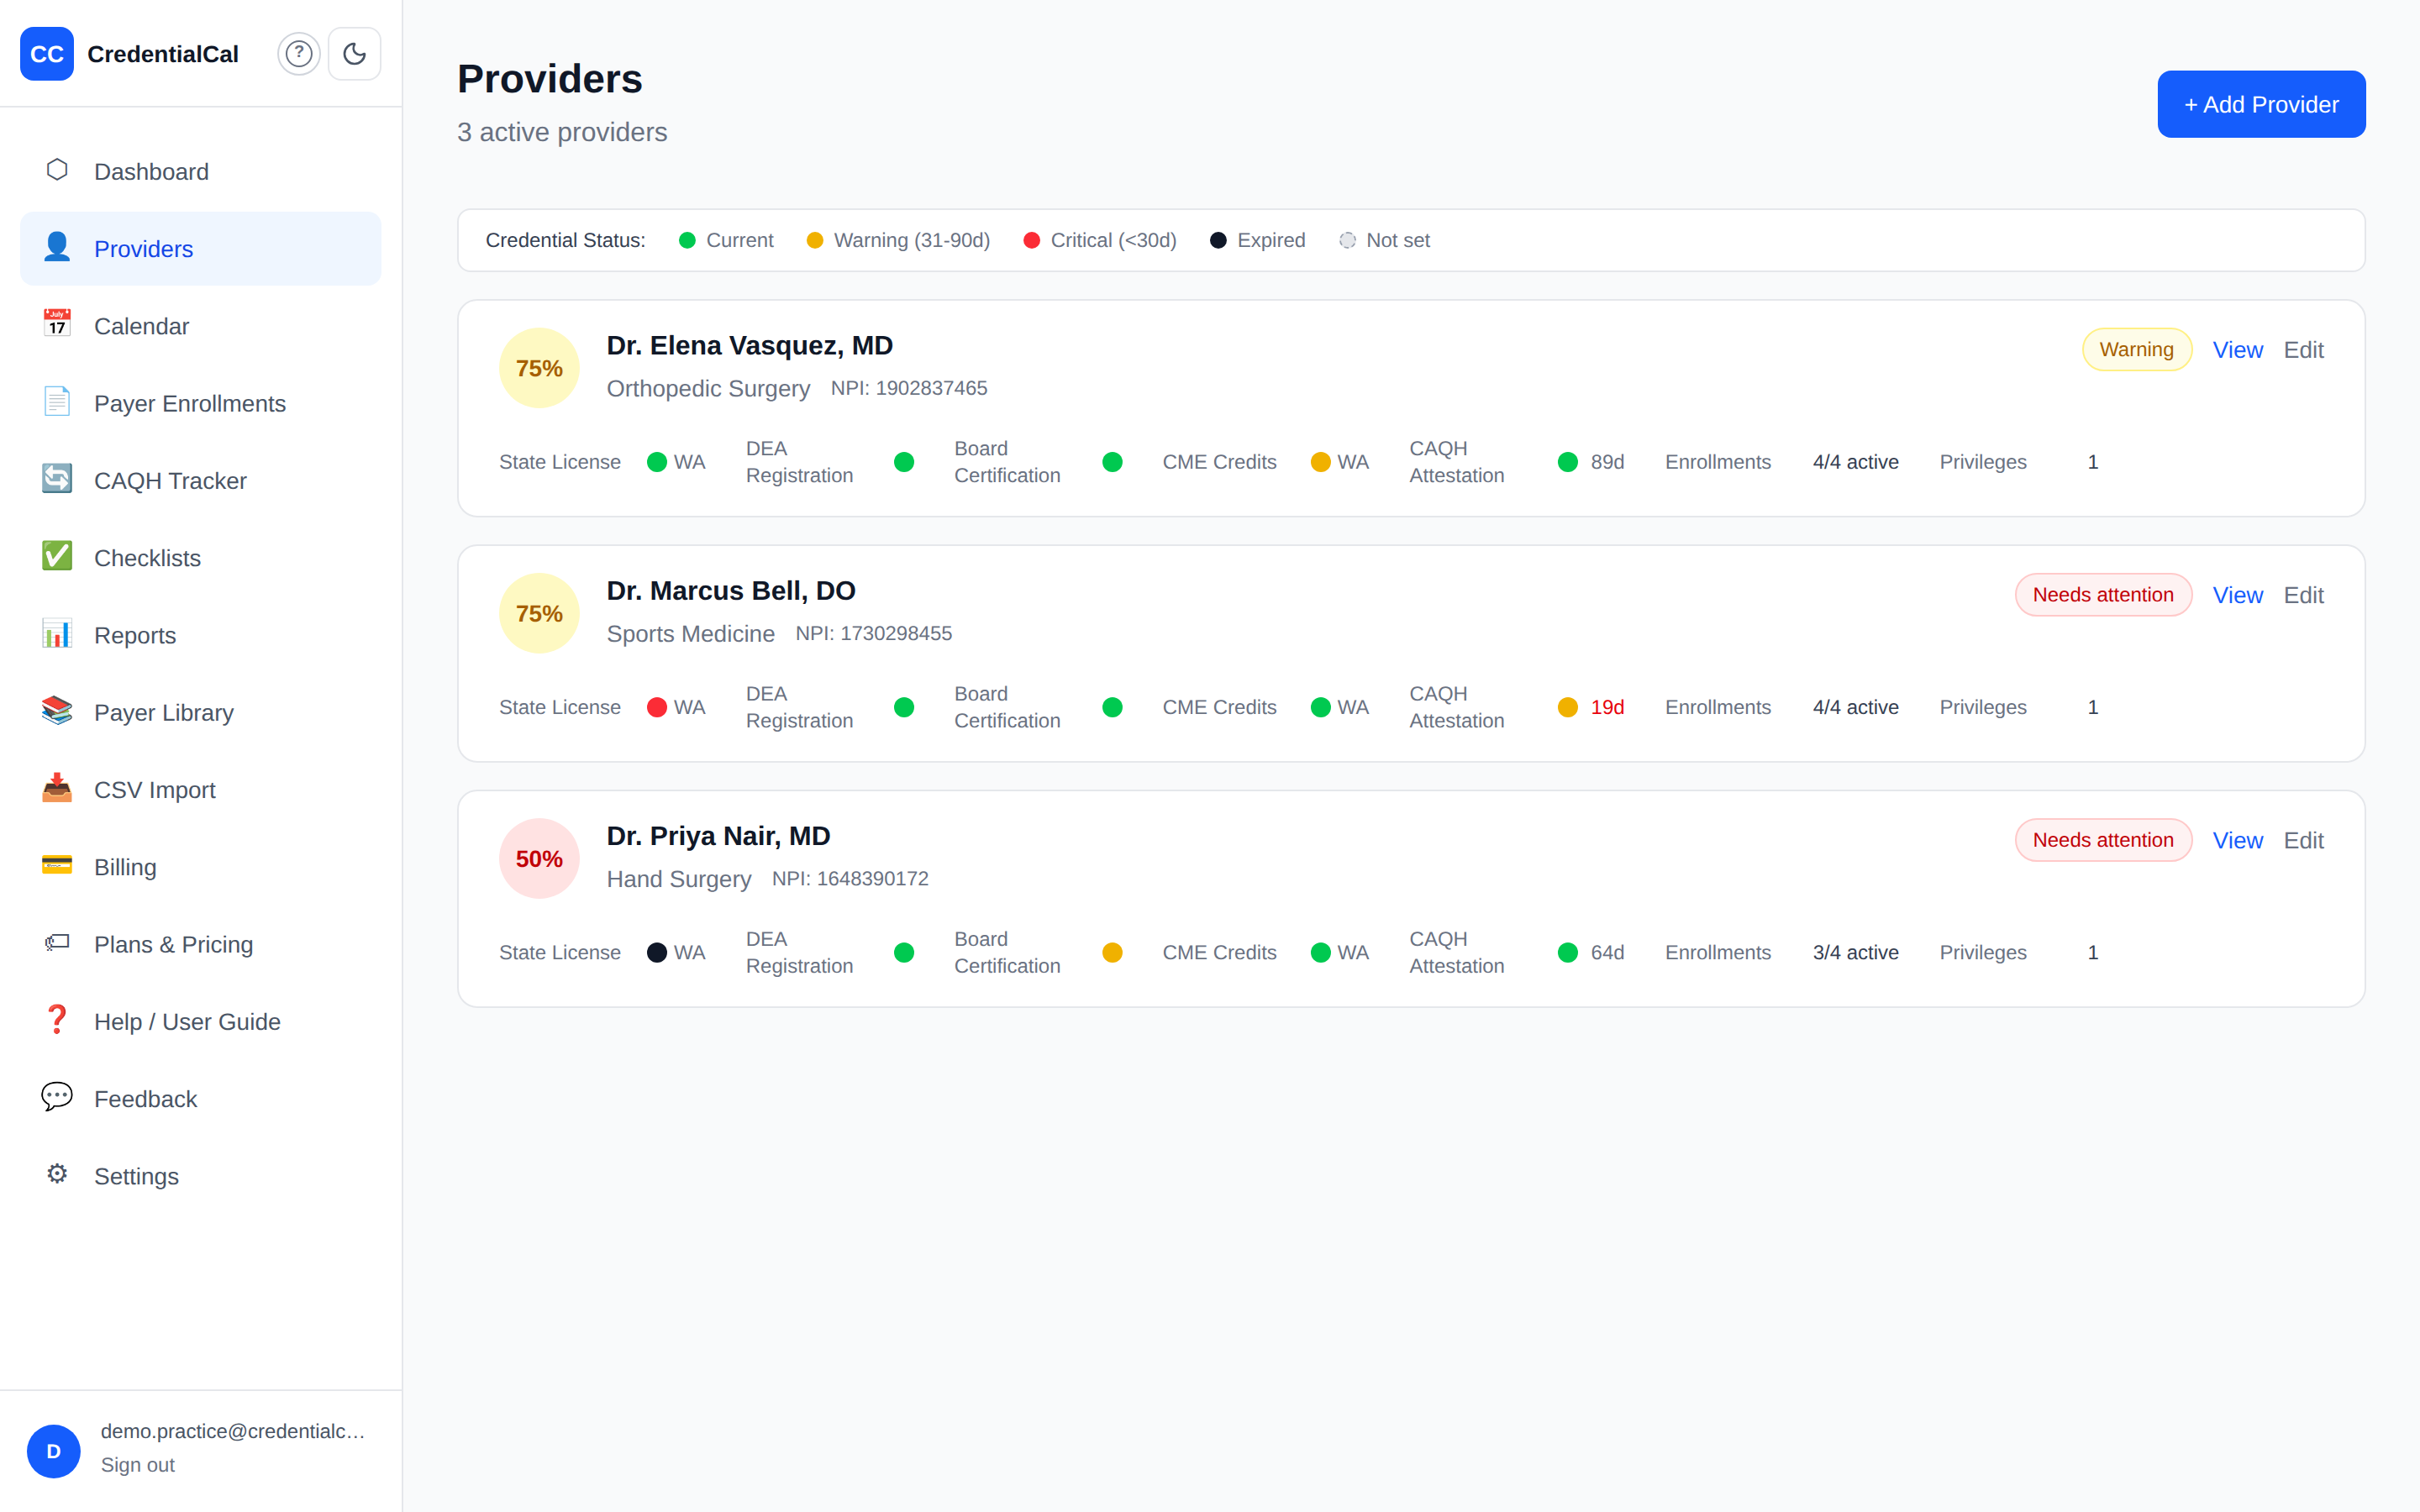The width and height of the screenshot is (2420, 1512).
Task: Toggle dark mode with the moon icon
Action: click(x=355, y=54)
